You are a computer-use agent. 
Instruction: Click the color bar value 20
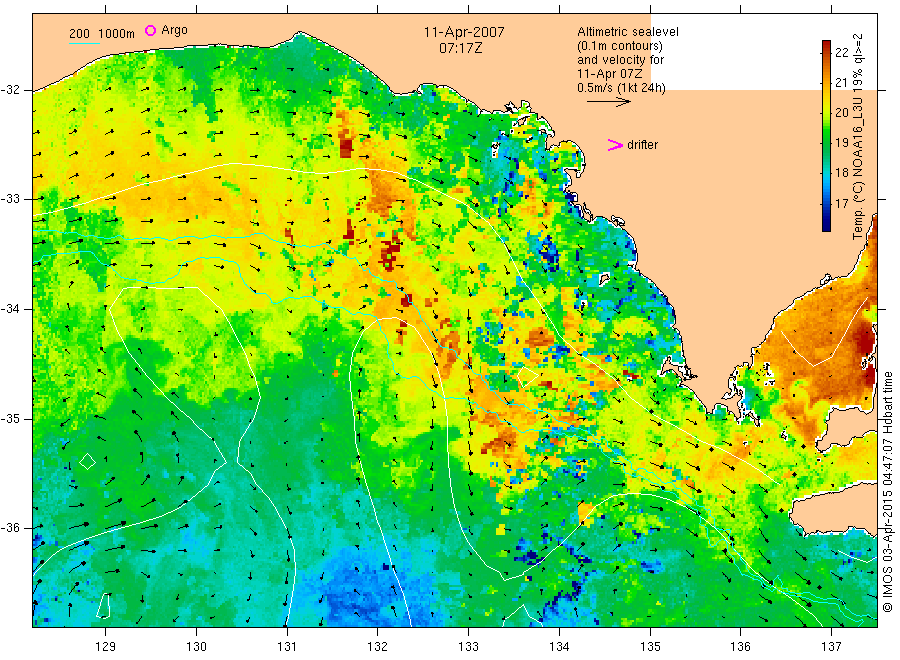(x=841, y=112)
